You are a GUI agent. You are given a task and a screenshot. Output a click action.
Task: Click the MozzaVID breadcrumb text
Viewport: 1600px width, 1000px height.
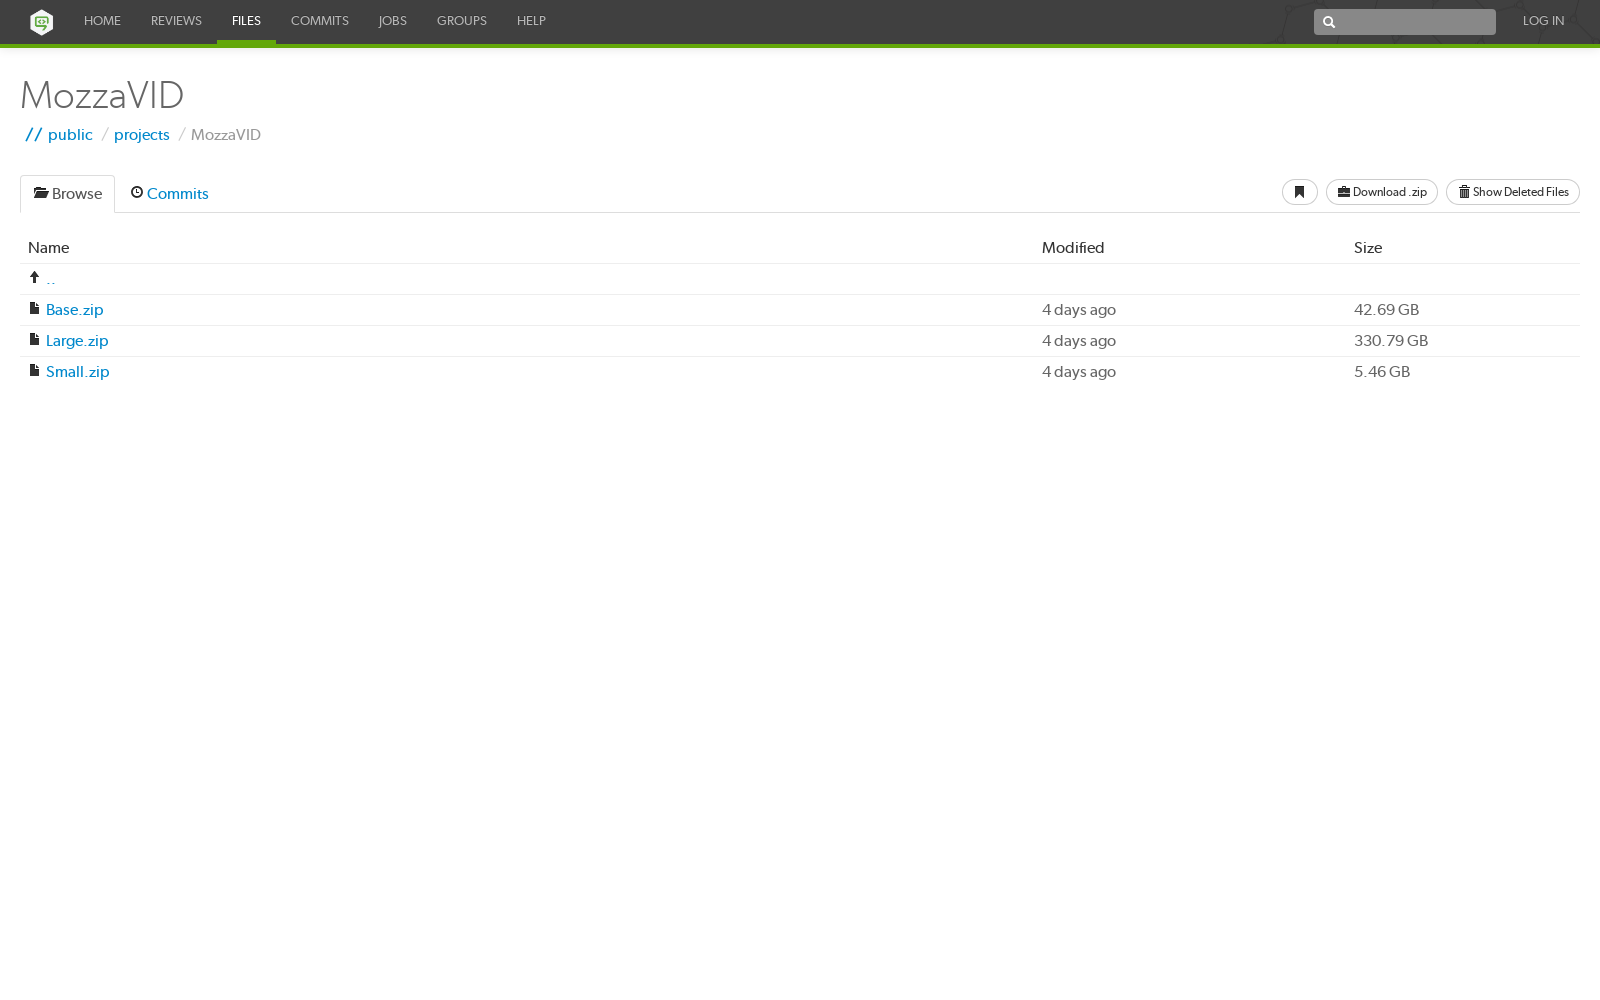click(x=226, y=135)
